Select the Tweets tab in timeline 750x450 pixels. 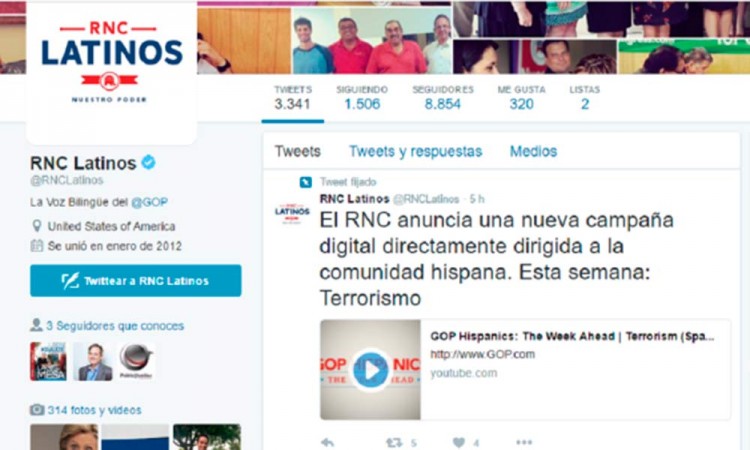click(298, 152)
